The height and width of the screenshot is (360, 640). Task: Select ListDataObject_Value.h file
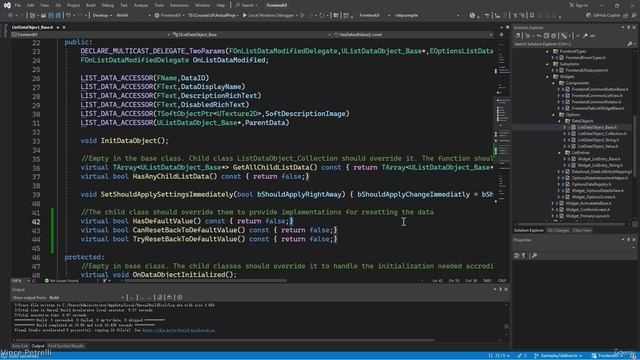pos(598,146)
